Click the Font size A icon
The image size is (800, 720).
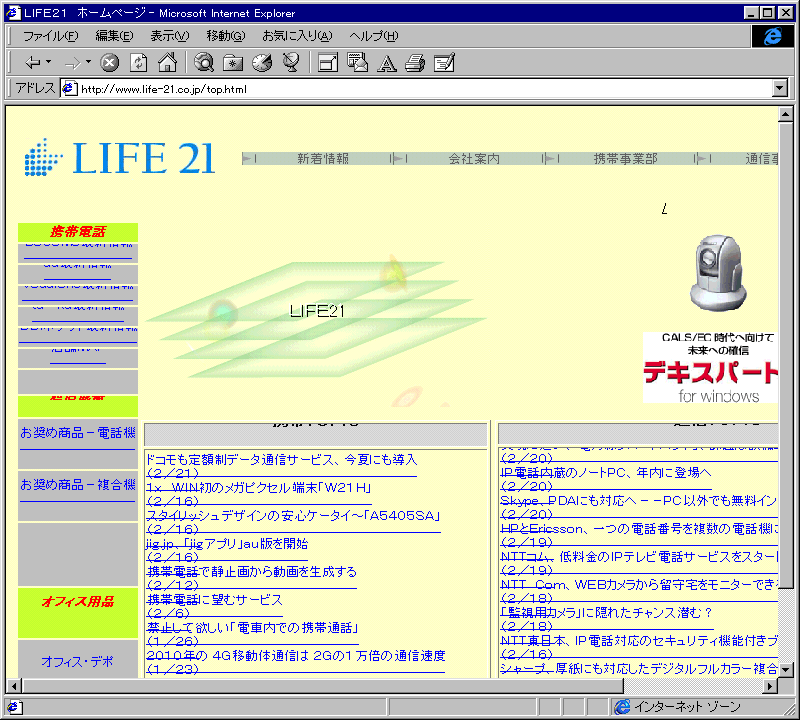386,63
